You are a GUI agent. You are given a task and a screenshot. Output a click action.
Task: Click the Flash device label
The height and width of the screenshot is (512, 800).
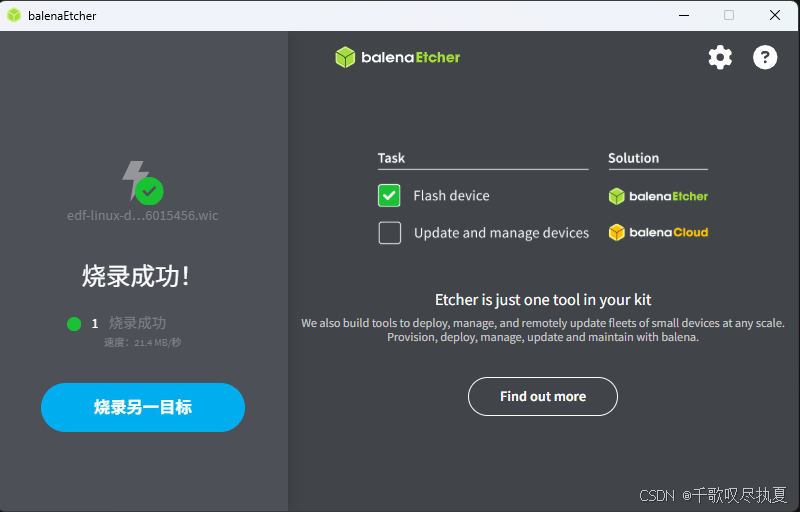[452, 196]
